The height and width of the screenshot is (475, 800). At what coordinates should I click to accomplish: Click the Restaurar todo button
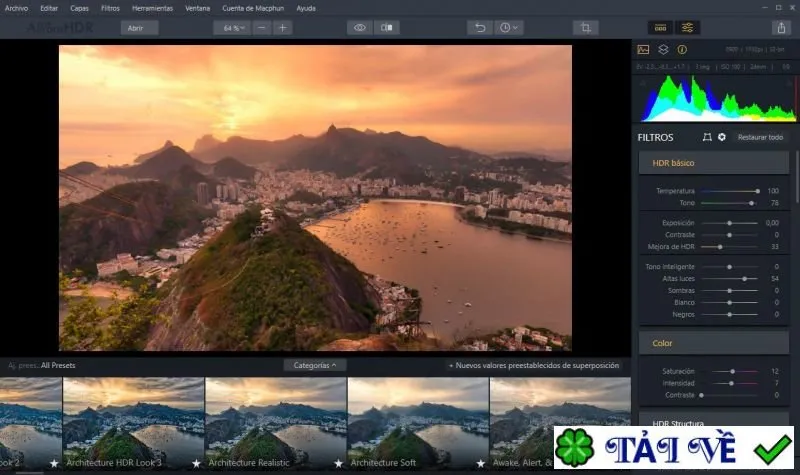760,137
